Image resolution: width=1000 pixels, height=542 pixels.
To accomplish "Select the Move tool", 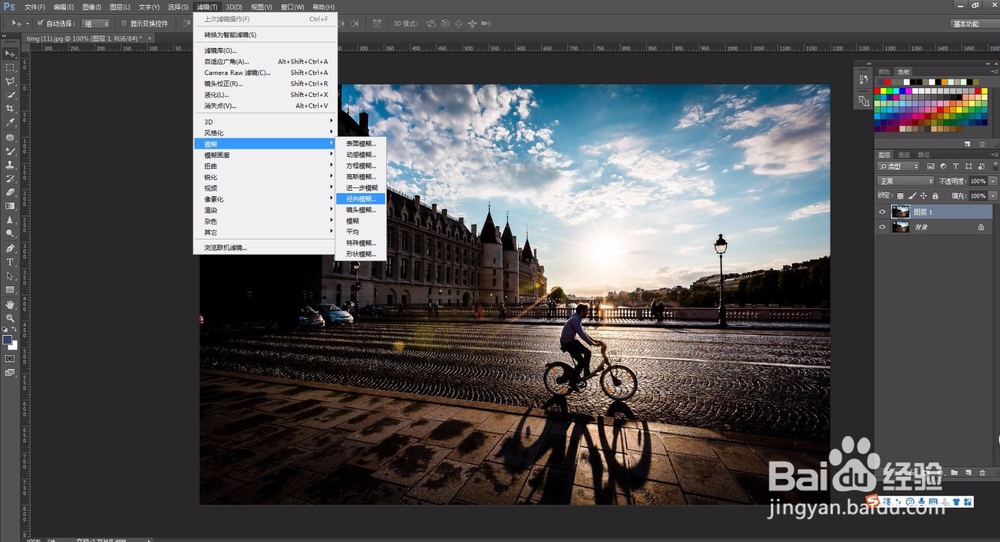I will pyautogui.click(x=10, y=54).
